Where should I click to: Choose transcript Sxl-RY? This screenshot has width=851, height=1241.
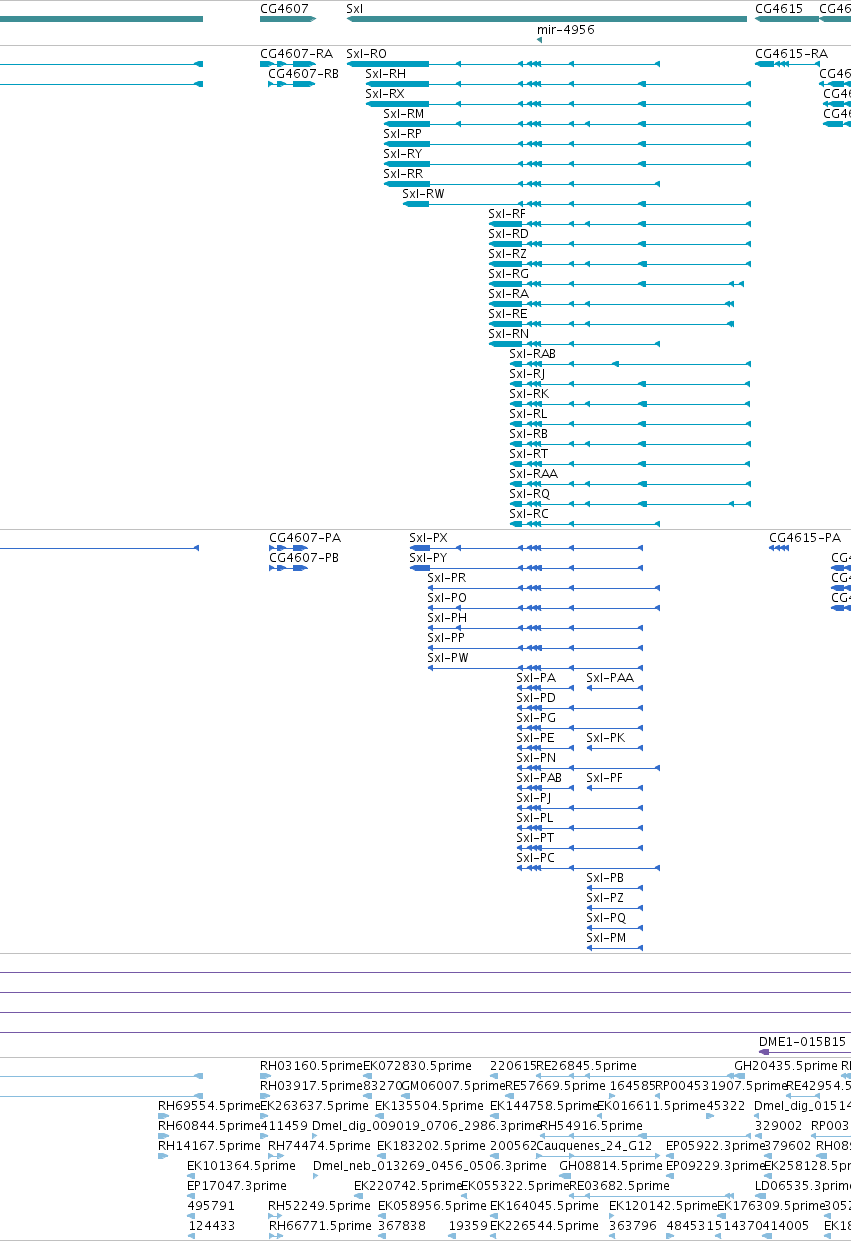tap(403, 154)
